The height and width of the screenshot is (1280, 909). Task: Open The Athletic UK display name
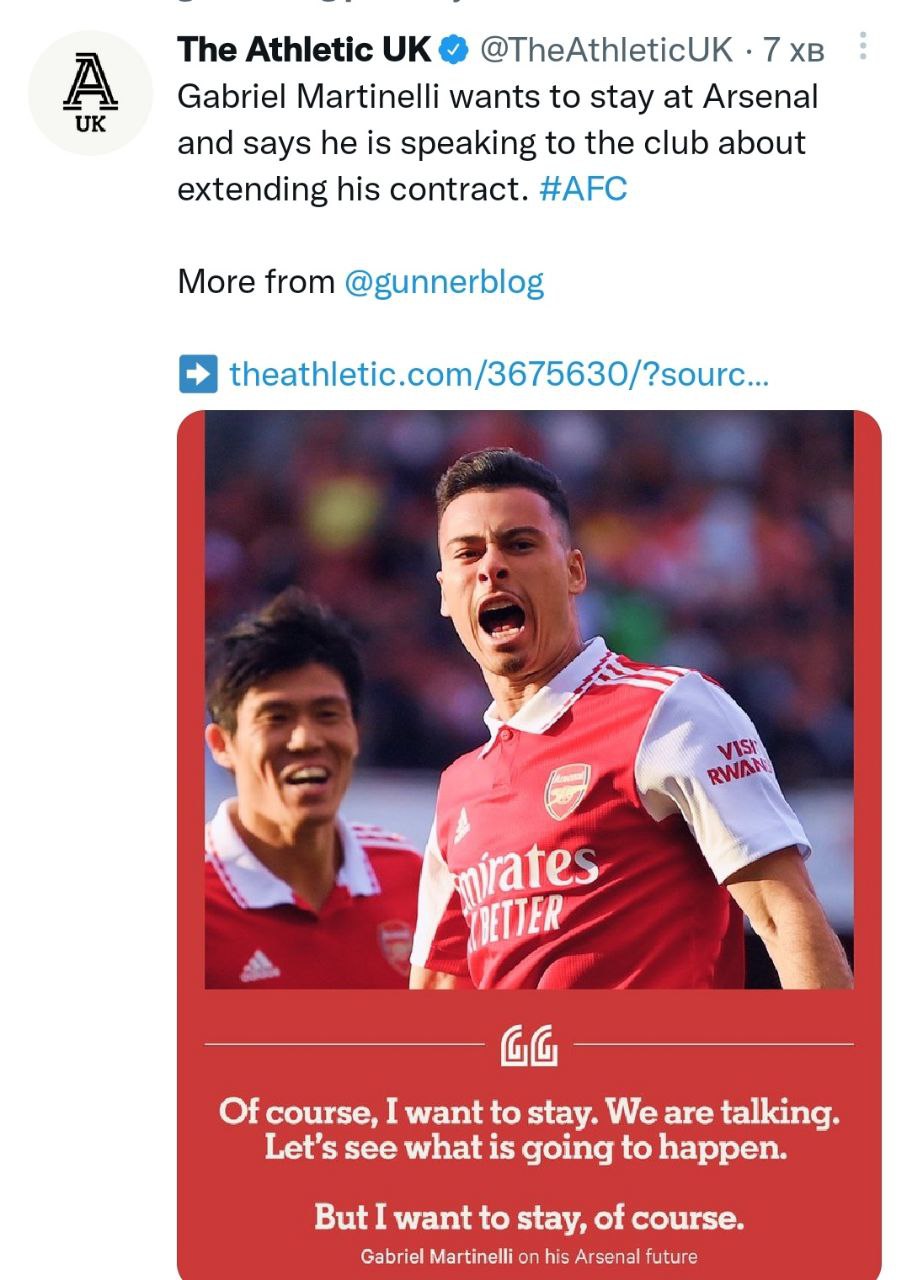click(304, 49)
